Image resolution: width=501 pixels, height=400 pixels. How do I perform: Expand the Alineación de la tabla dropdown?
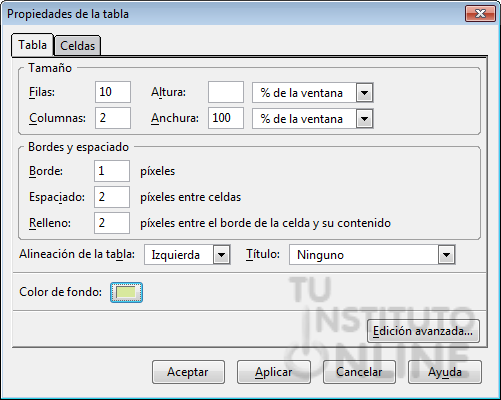[187, 255]
